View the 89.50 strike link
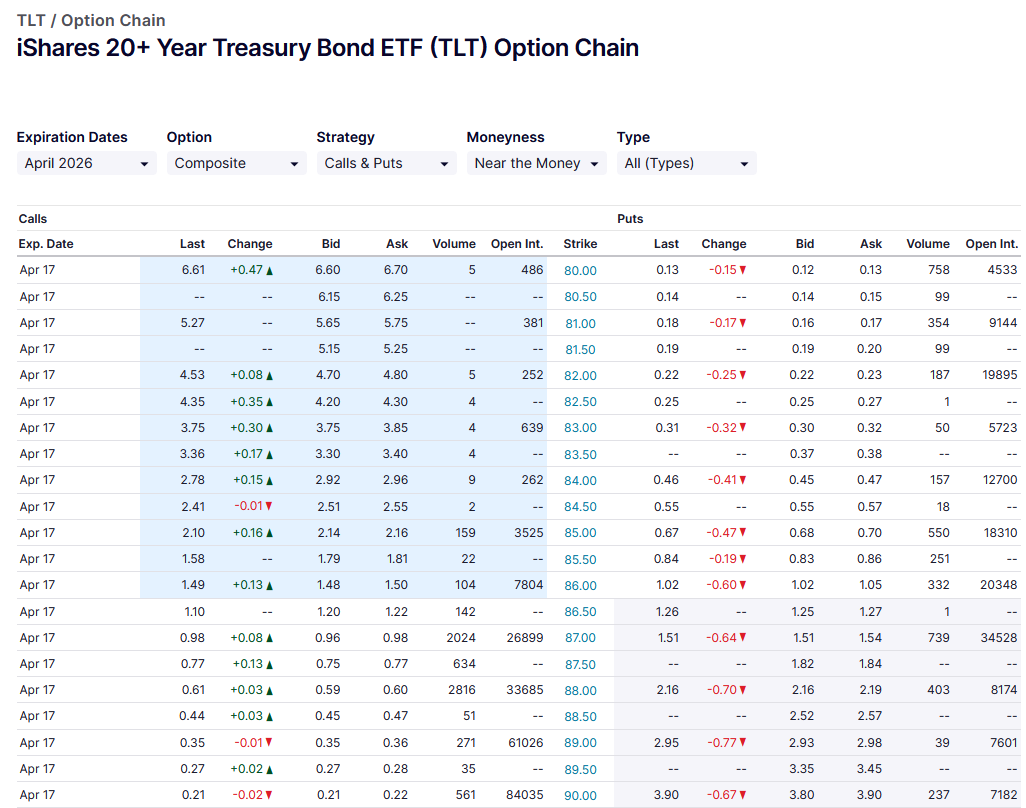Viewport: 1026px width, 808px height. coord(580,769)
